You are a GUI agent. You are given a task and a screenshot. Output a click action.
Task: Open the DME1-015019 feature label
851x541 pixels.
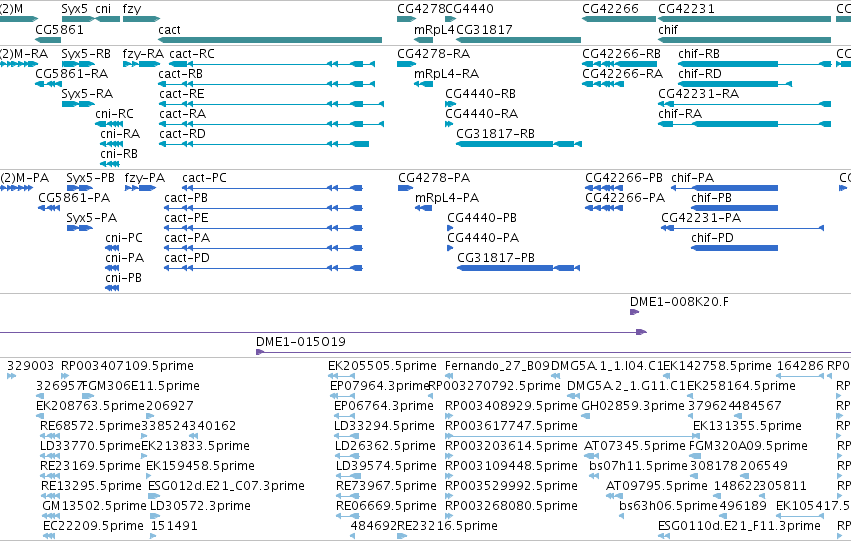pos(301,342)
